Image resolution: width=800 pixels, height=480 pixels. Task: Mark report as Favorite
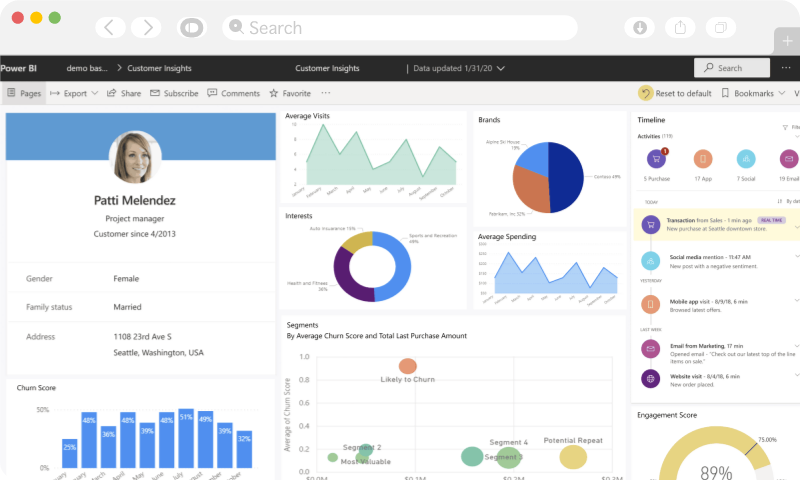(x=290, y=93)
